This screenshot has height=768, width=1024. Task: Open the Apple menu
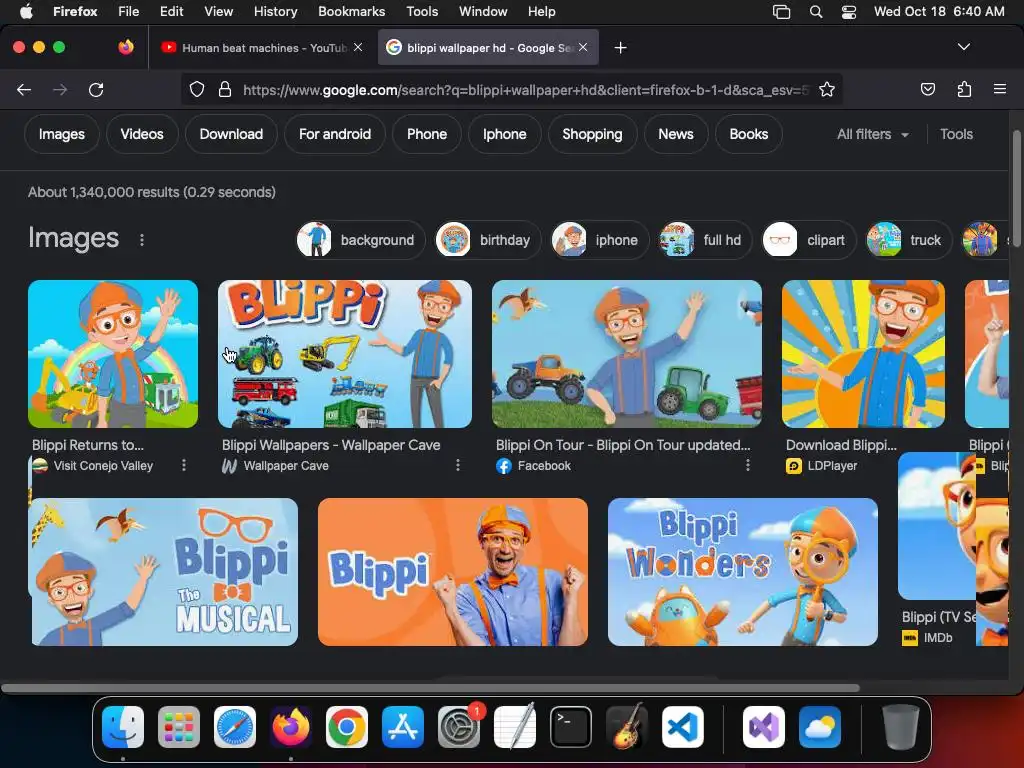pyautogui.click(x=26, y=11)
